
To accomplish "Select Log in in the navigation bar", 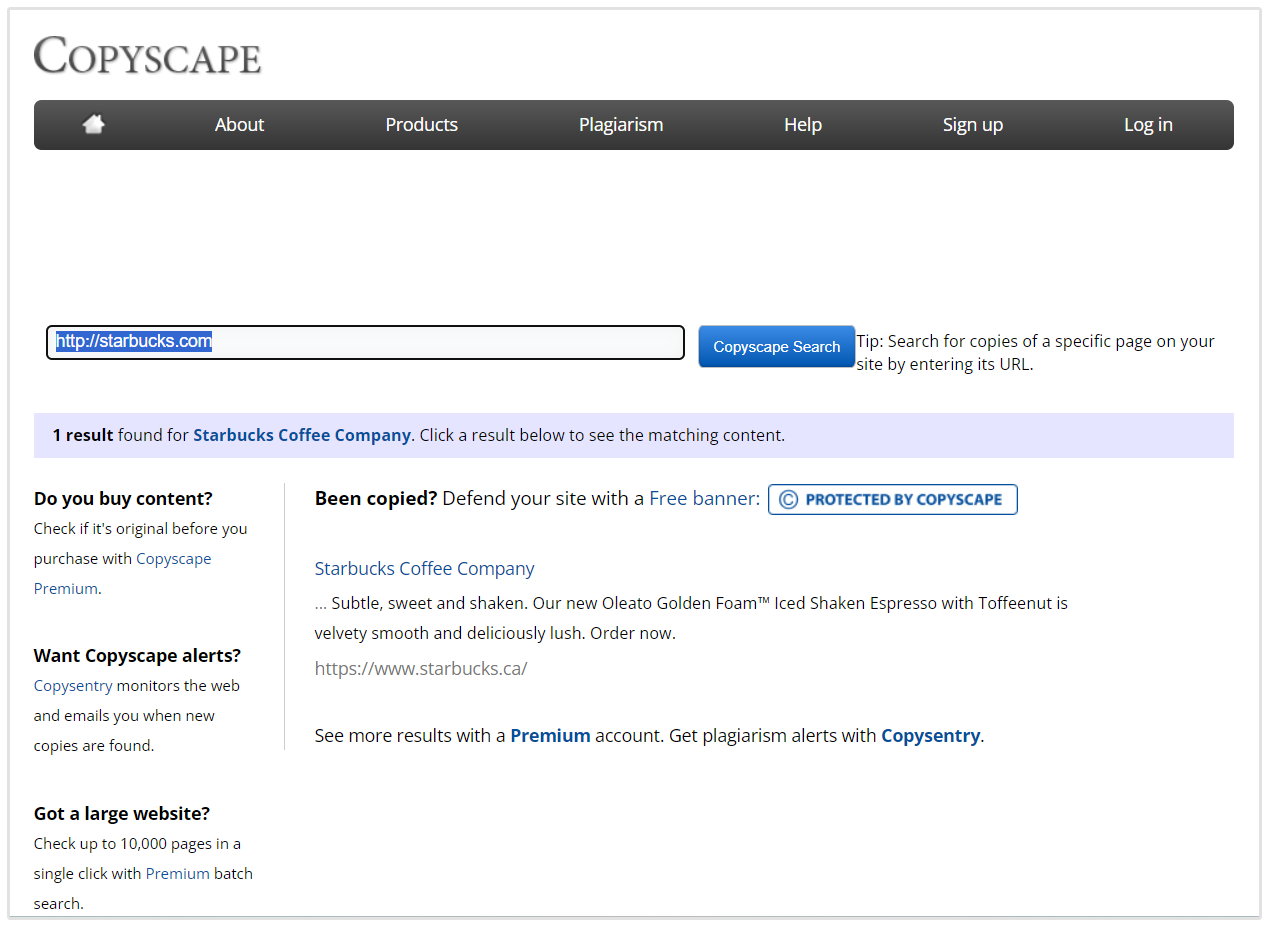I will click(x=1147, y=125).
